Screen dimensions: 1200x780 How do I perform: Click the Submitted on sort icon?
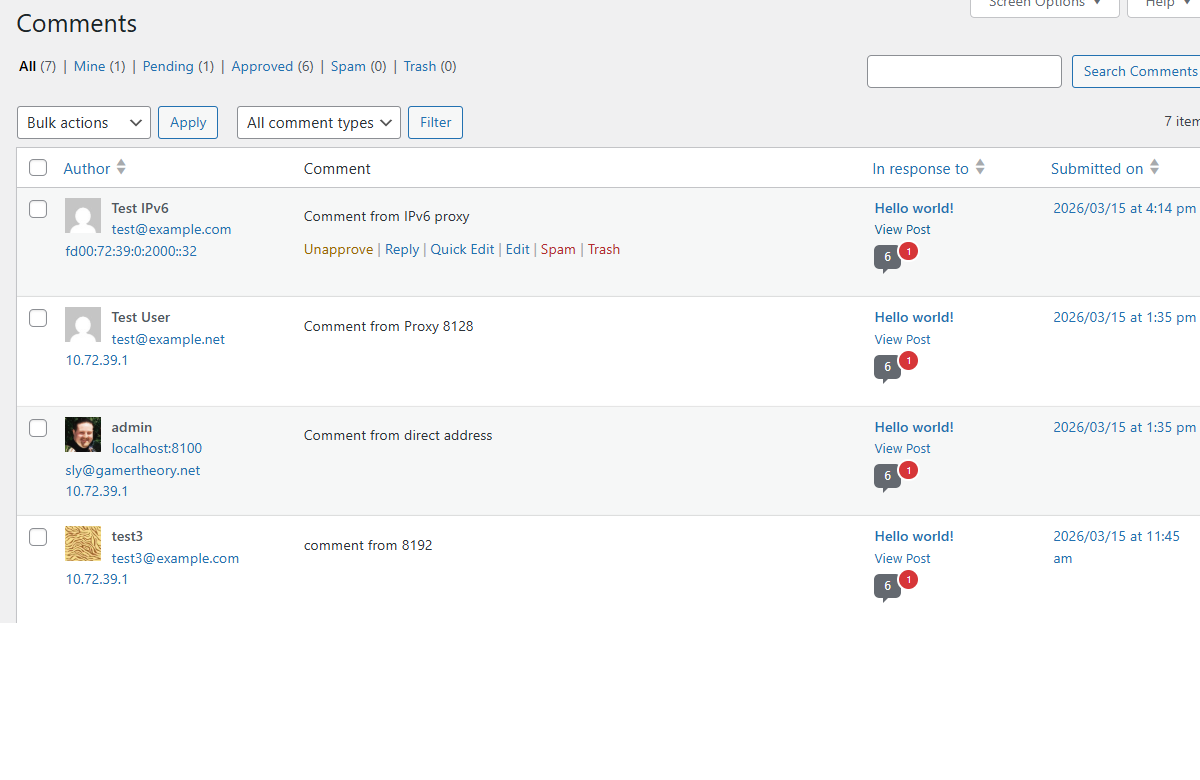(1155, 167)
